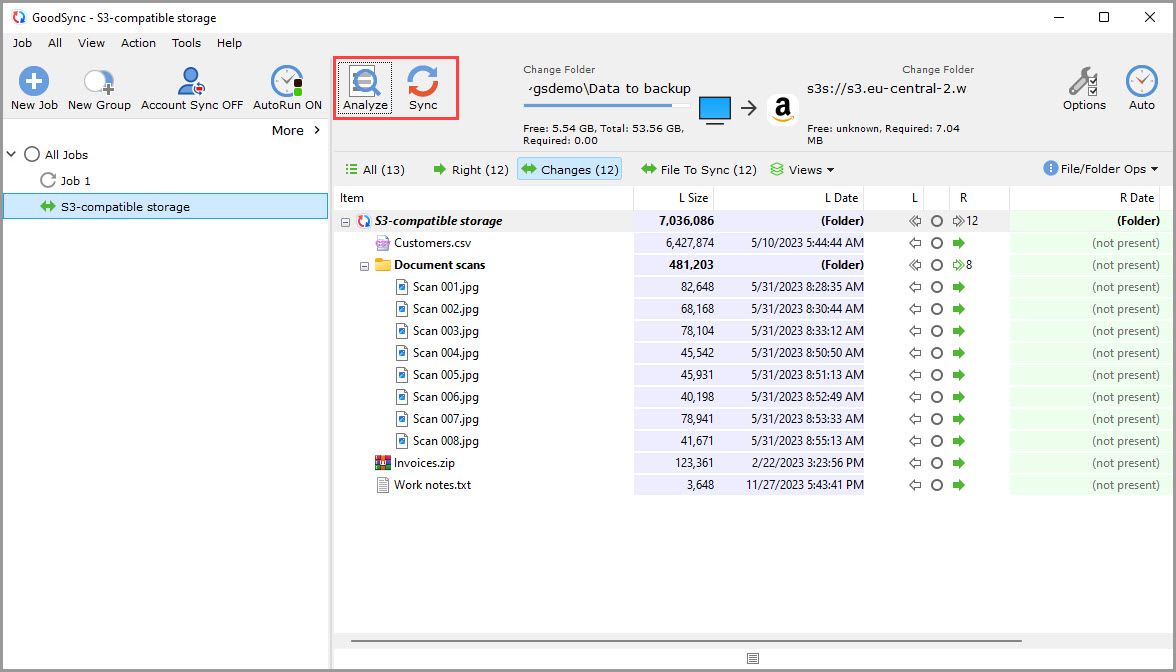Open the Views dropdown

[x=802, y=170]
